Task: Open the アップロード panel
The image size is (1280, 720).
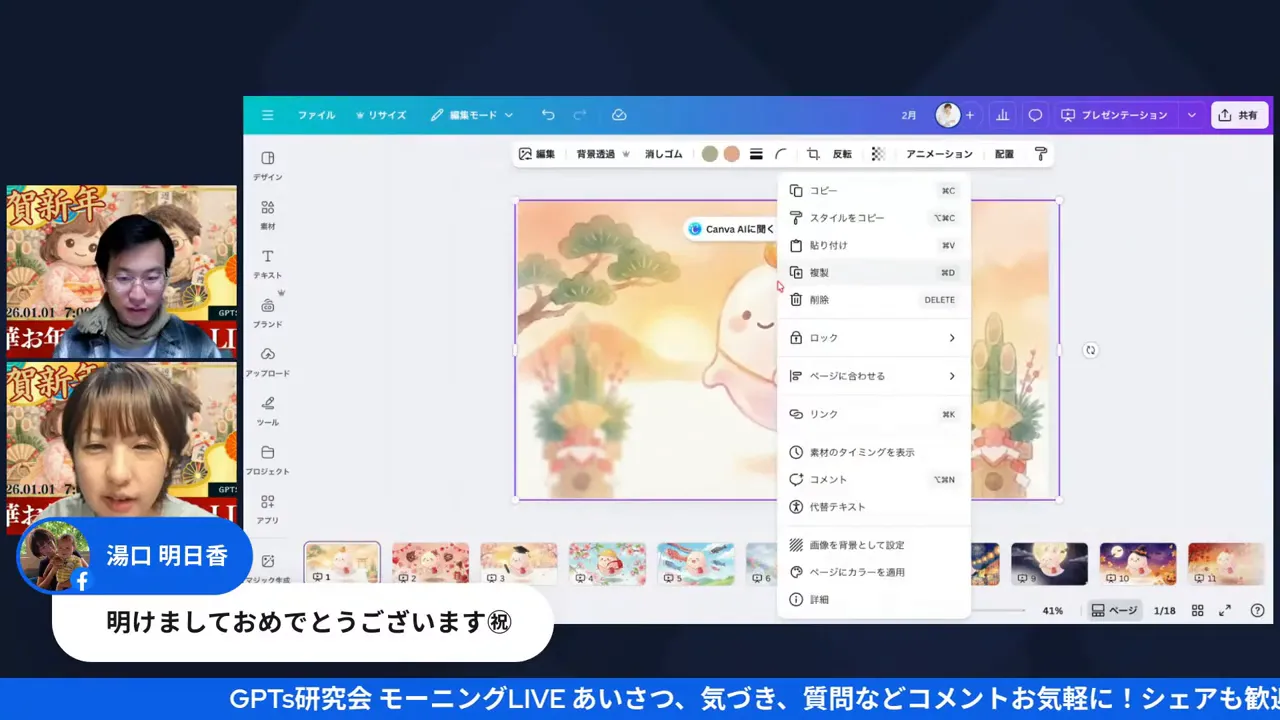Action: (x=267, y=360)
